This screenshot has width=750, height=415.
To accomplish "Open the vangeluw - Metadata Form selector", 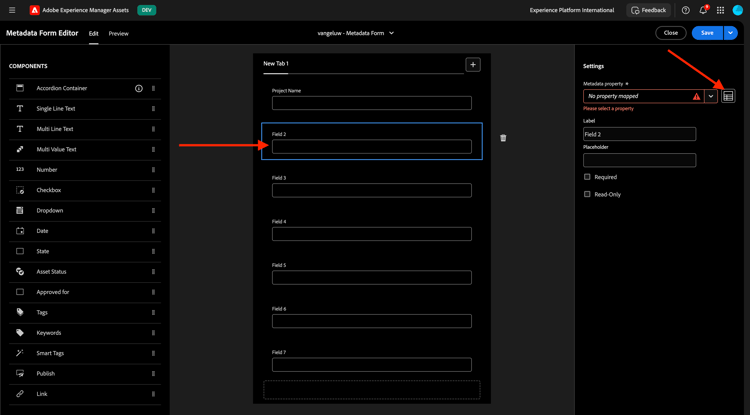I will 355,33.
